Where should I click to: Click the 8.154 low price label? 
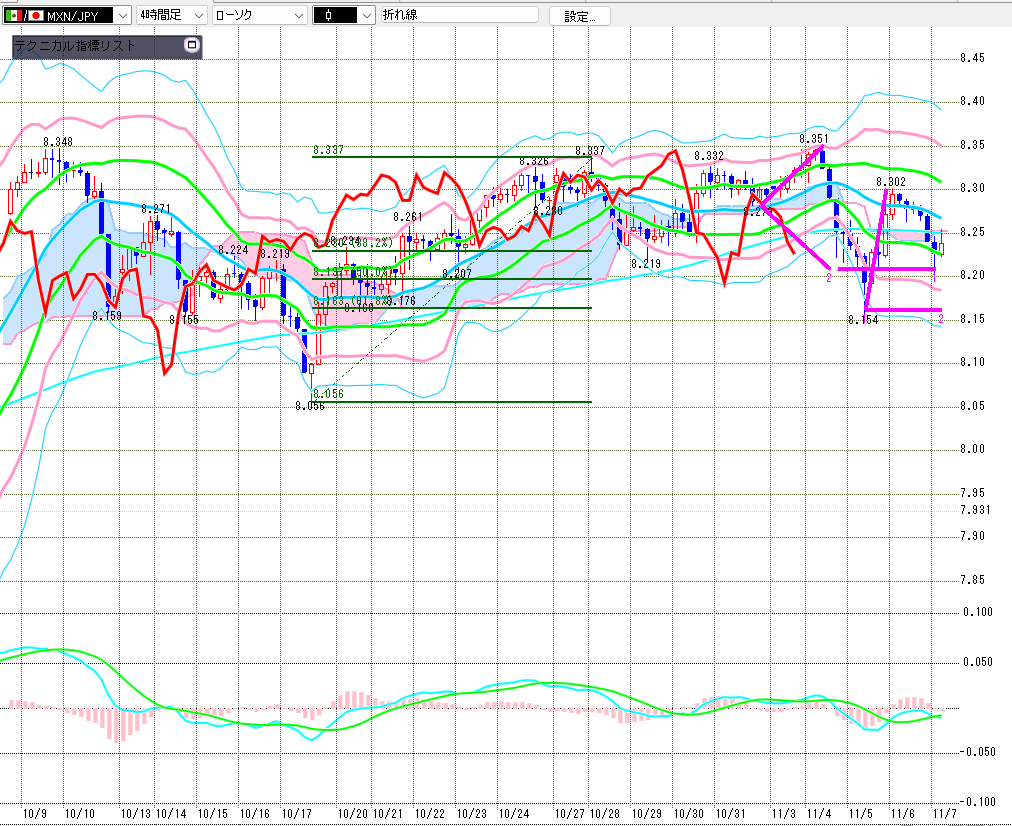point(861,319)
